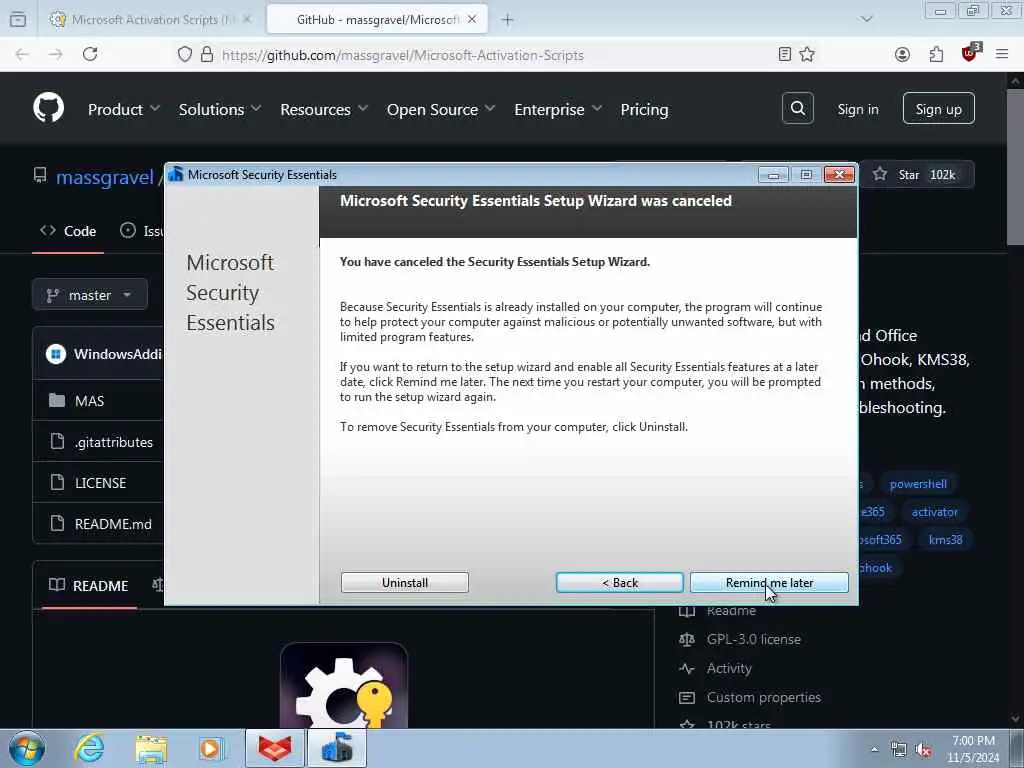The image size is (1024, 768).
Task: Open the Firefox hamburger menu
Action: point(1002,54)
